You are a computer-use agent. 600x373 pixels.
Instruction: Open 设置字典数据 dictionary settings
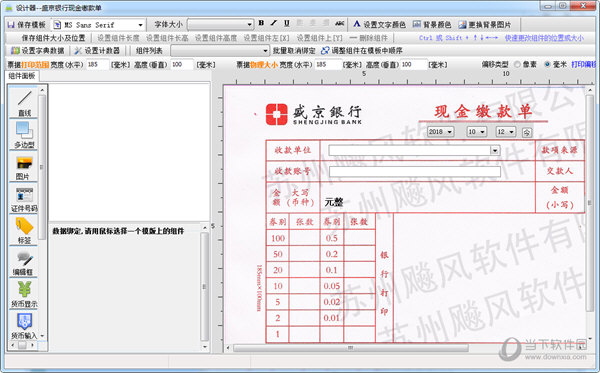pyautogui.click(x=38, y=50)
